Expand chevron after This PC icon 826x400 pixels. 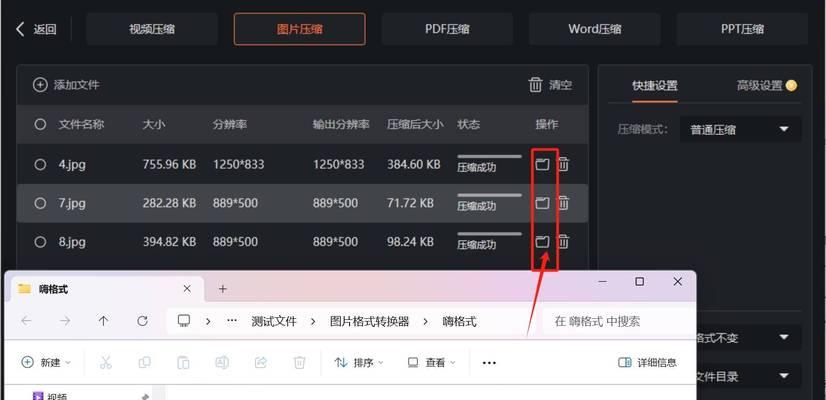(x=208, y=321)
